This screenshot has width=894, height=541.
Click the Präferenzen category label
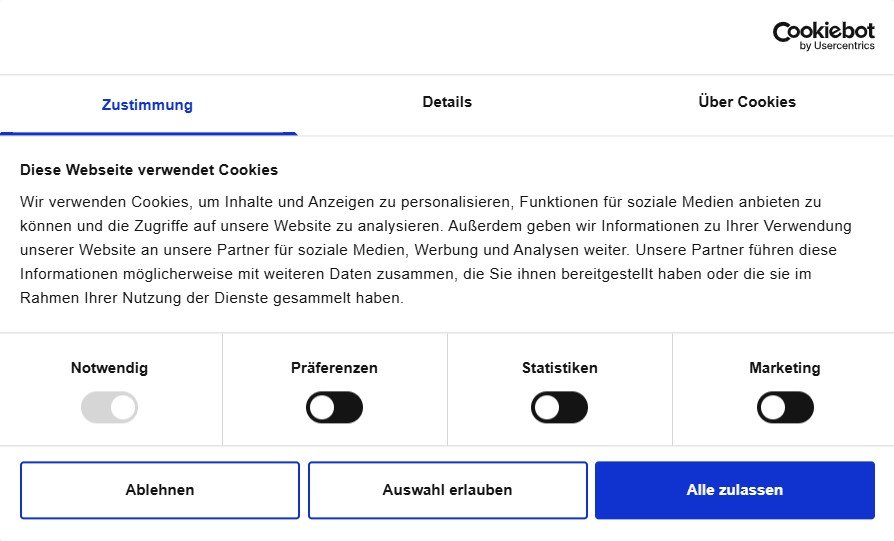[x=334, y=368]
